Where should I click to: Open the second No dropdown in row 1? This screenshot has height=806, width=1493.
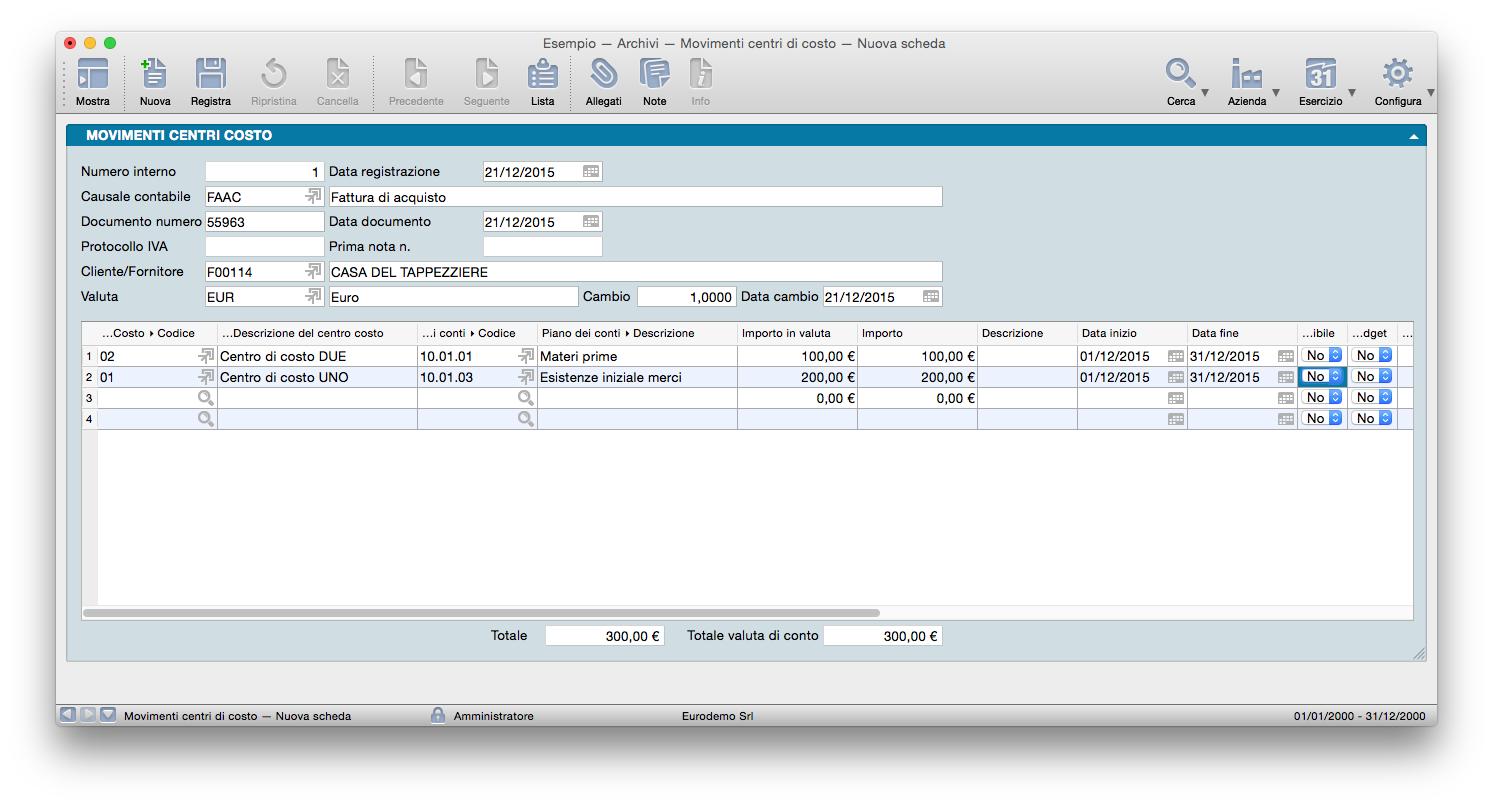1372,356
